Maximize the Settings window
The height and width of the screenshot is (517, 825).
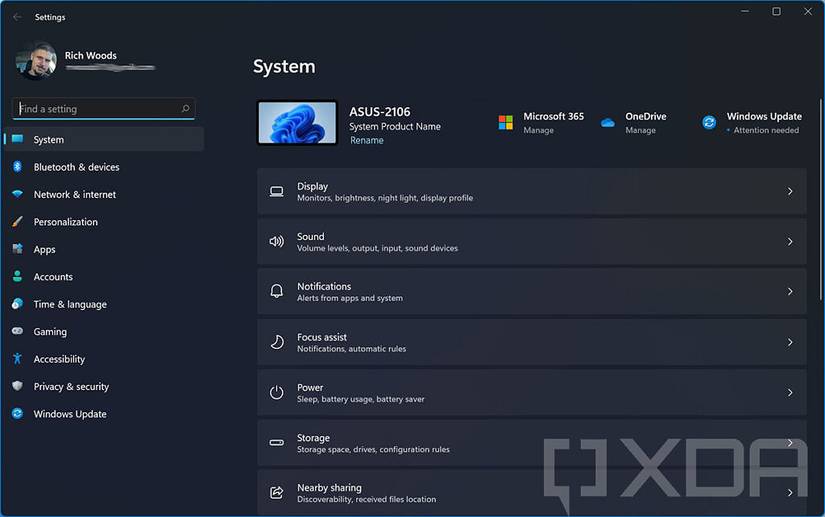point(776,11)
